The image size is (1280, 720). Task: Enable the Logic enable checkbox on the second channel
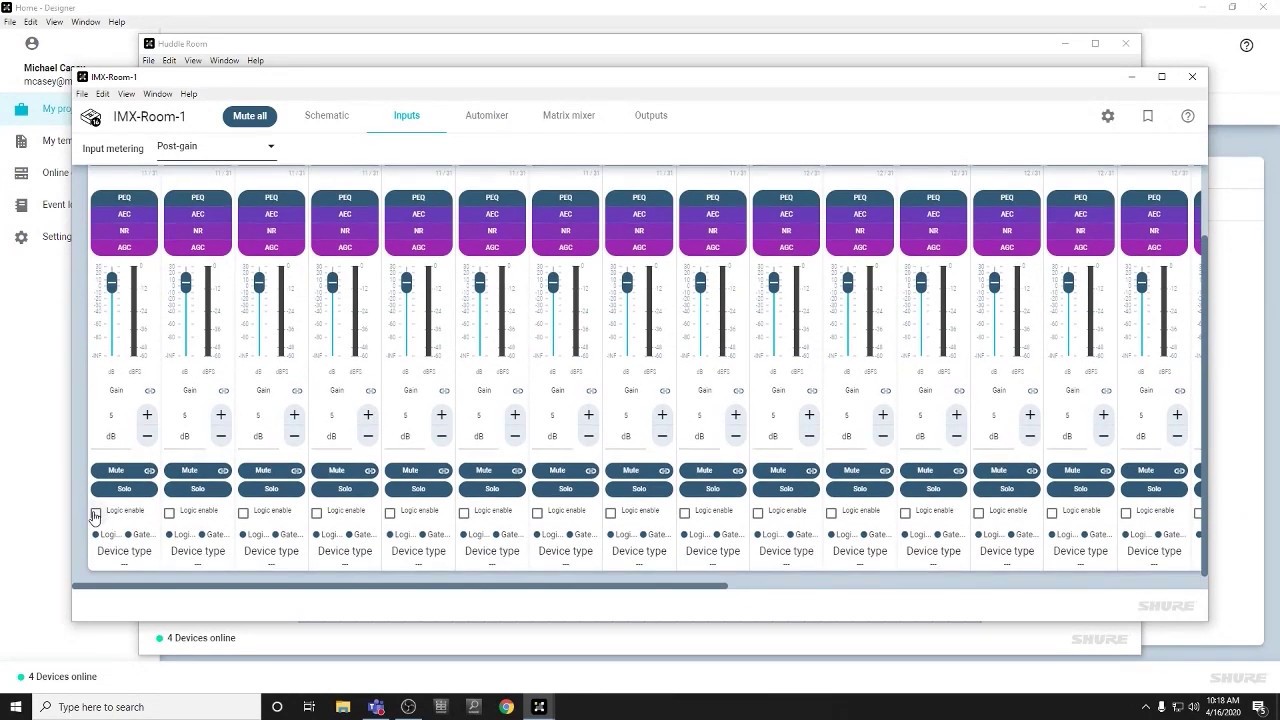pyautogui.click(x=169, y=513)
